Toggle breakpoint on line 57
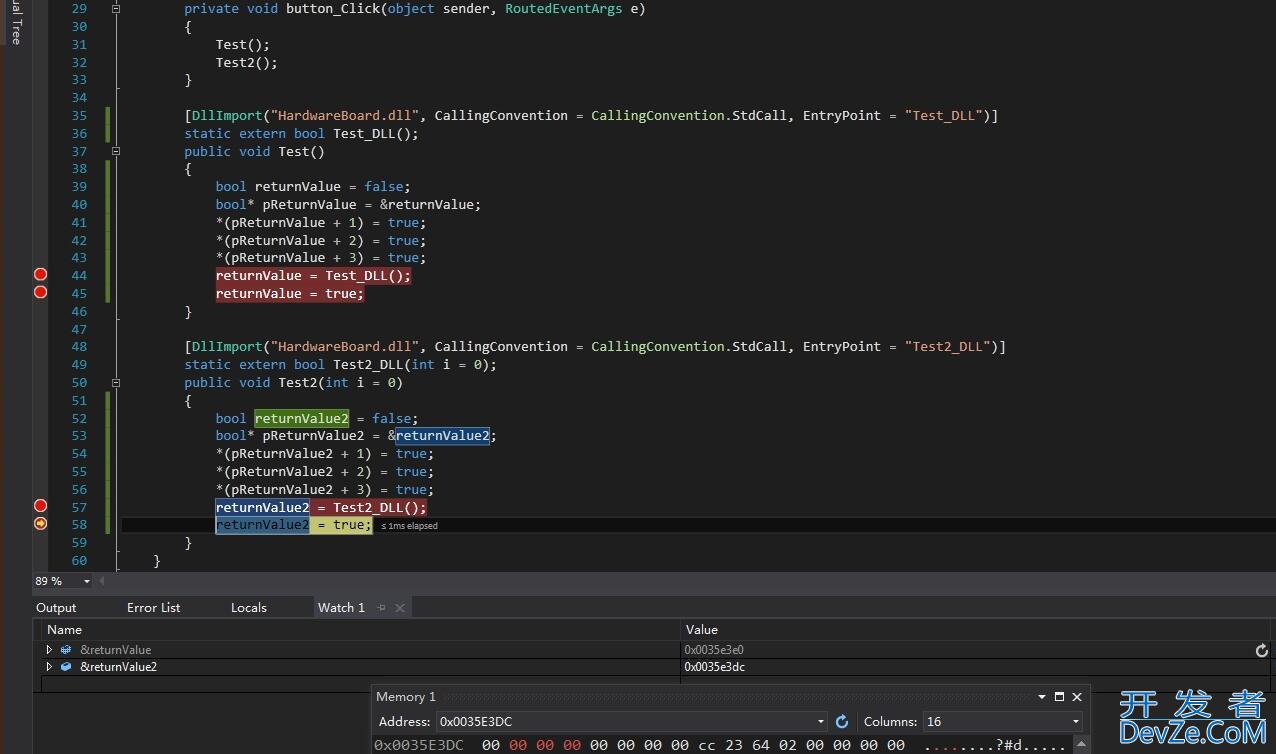 (41, 506)
